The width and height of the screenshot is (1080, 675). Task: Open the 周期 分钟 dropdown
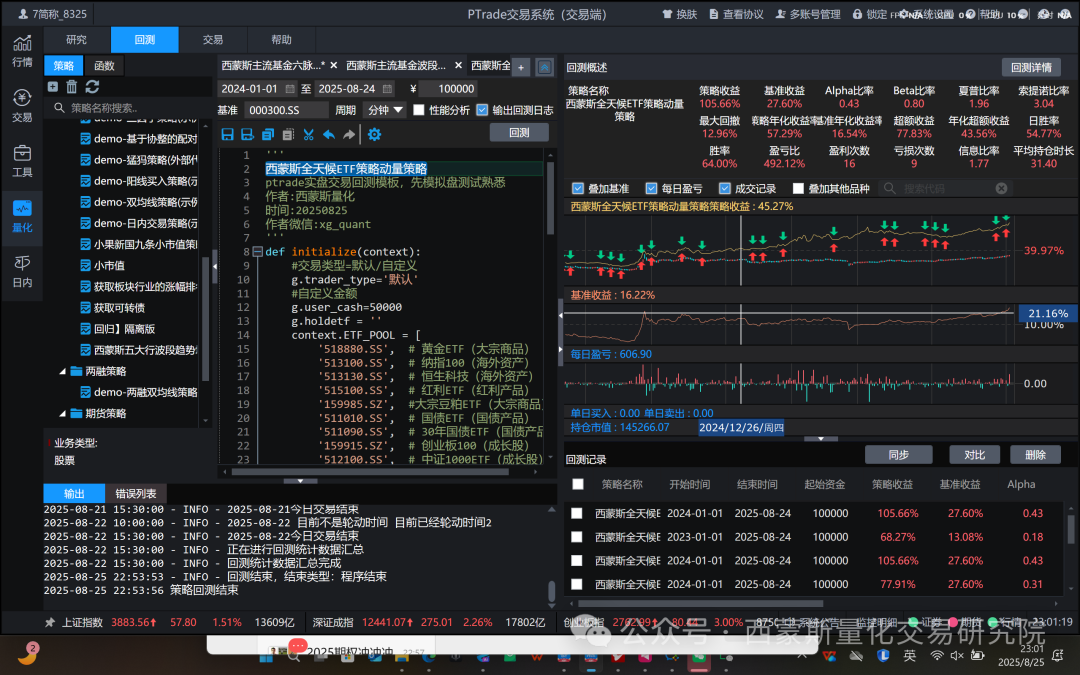(384, 110)
